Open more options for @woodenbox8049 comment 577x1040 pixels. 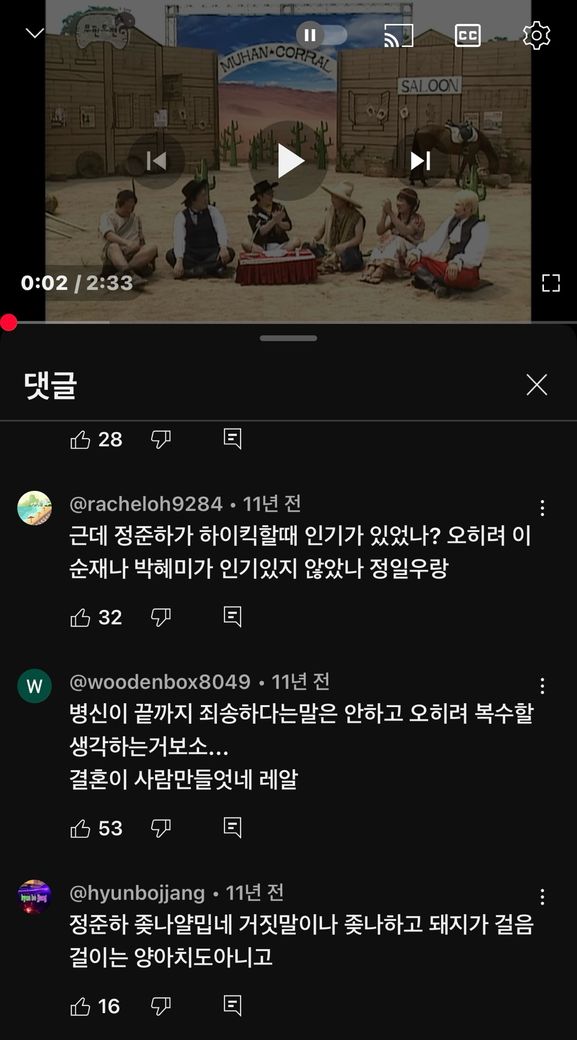click(543, 685)
